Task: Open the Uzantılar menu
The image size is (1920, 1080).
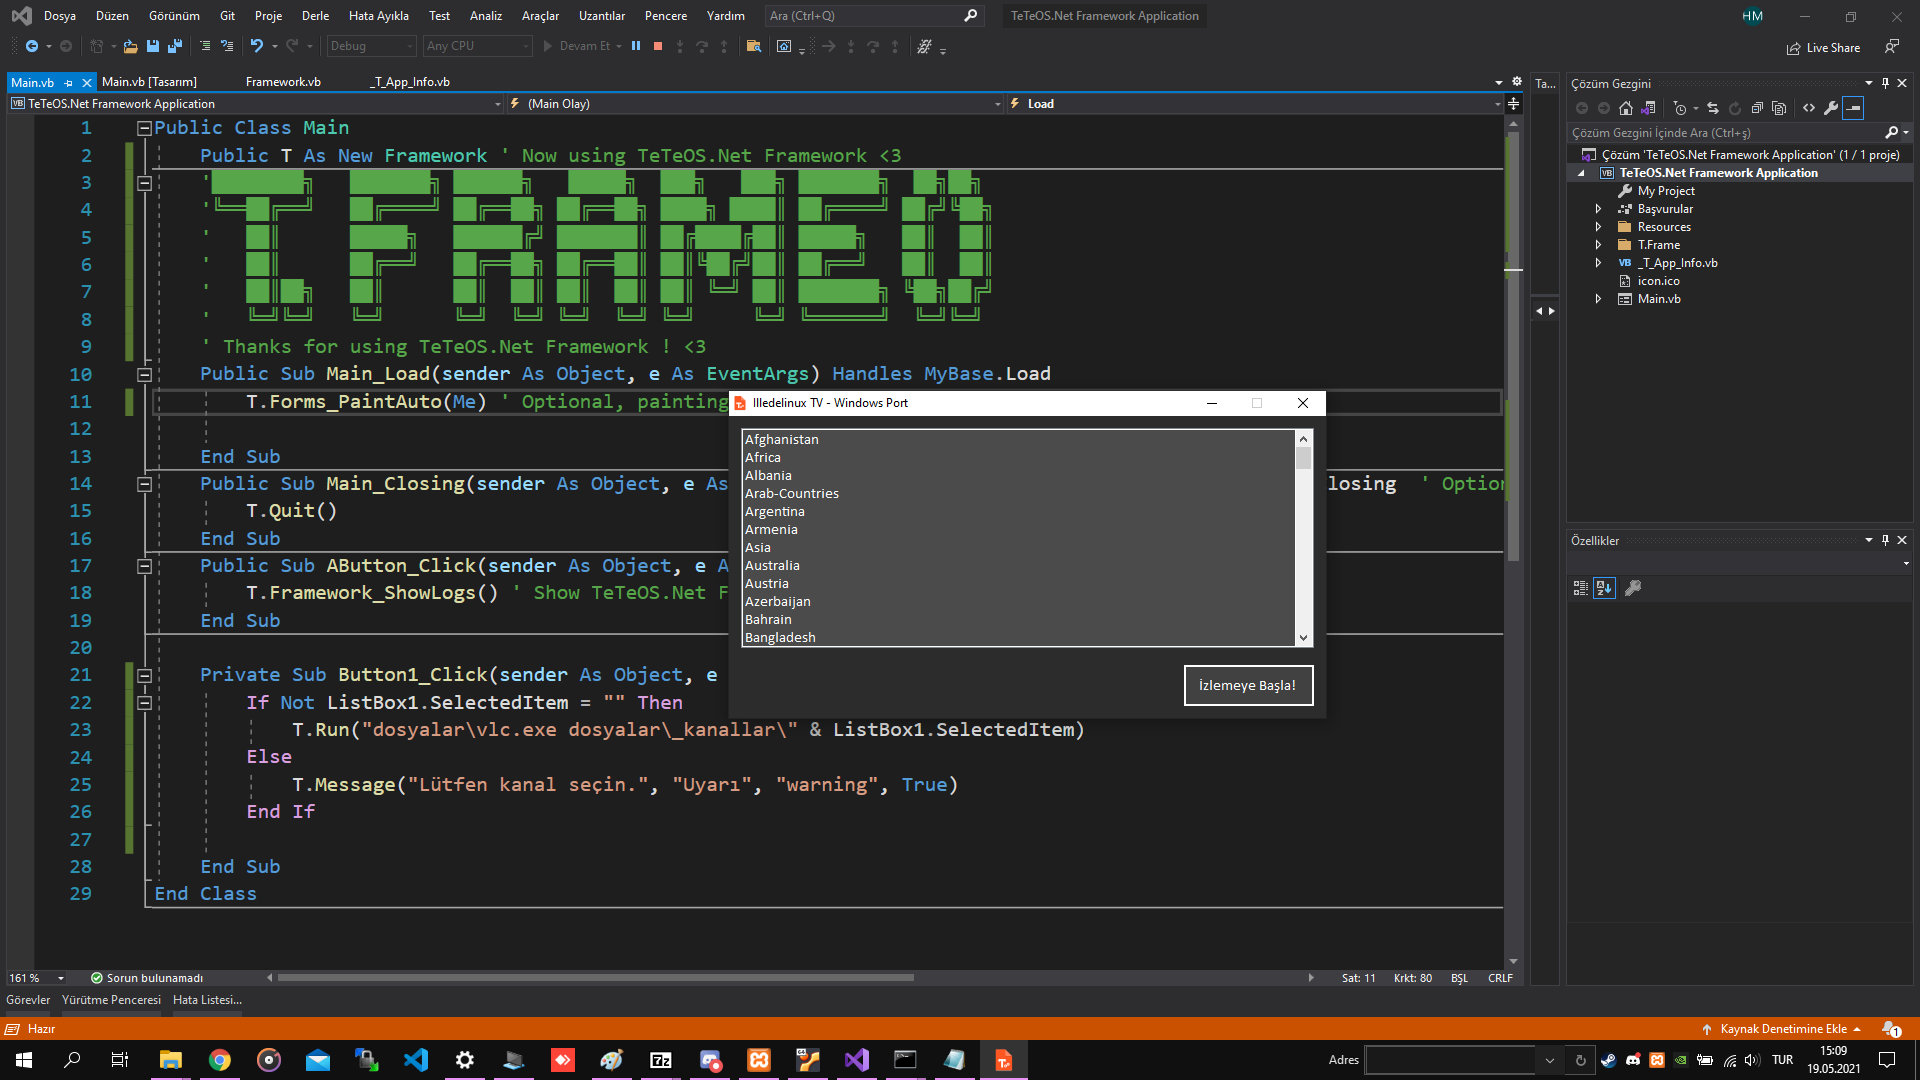Action: coord(602,16)
